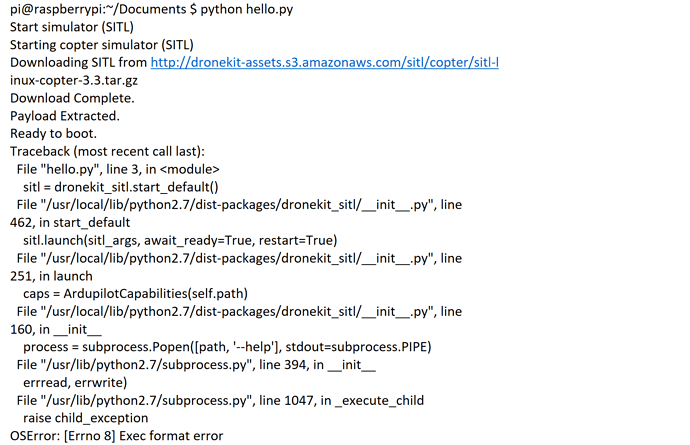This screenshot has width=690, height=445.
Task: Click the 'Payload Extracted.' message
Action: 65,116
